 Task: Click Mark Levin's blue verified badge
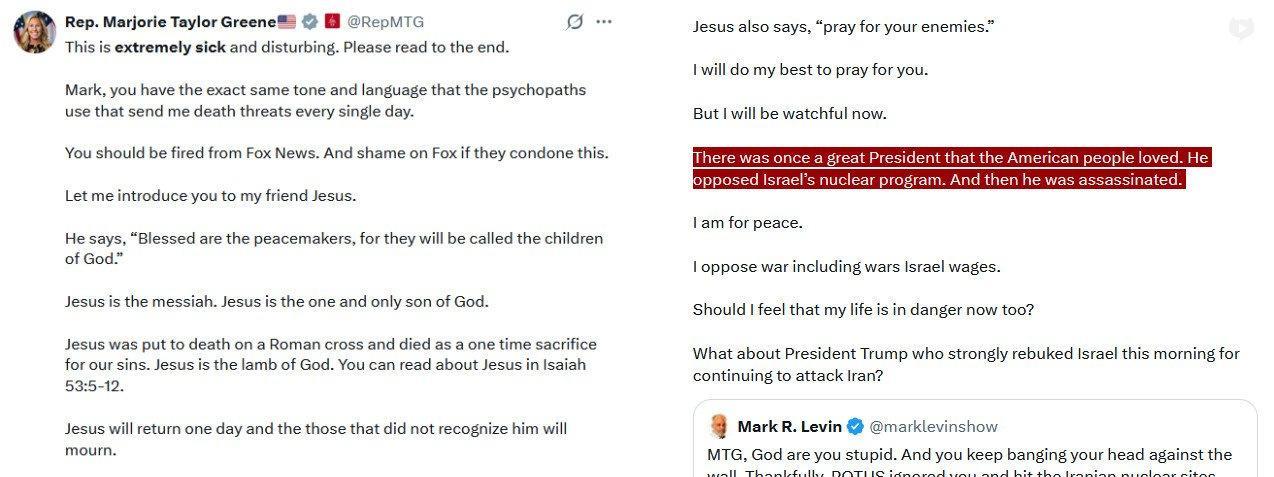tap(856, 427)
